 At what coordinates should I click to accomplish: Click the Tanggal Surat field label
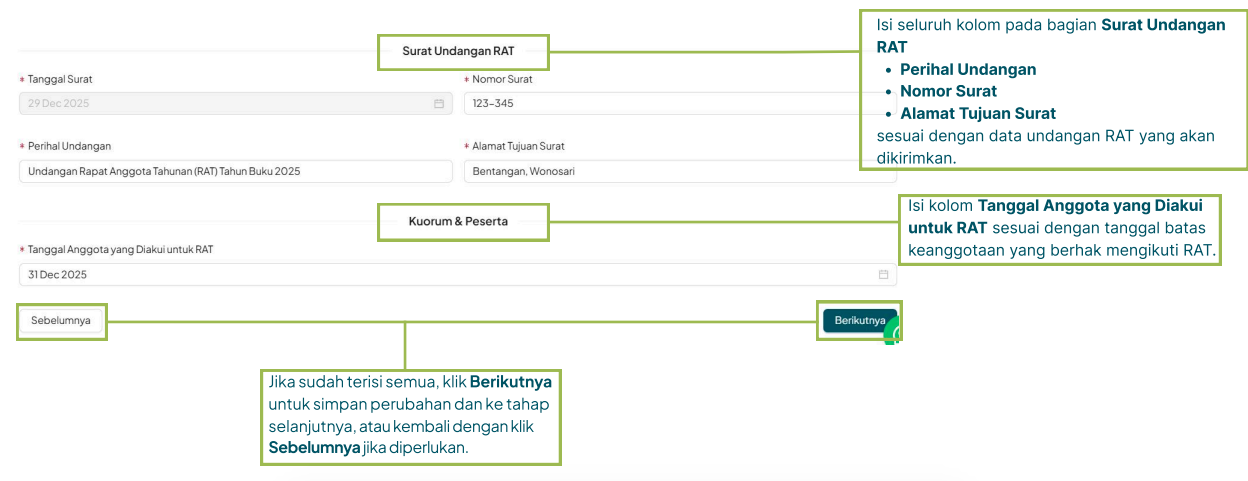[59, 79]
